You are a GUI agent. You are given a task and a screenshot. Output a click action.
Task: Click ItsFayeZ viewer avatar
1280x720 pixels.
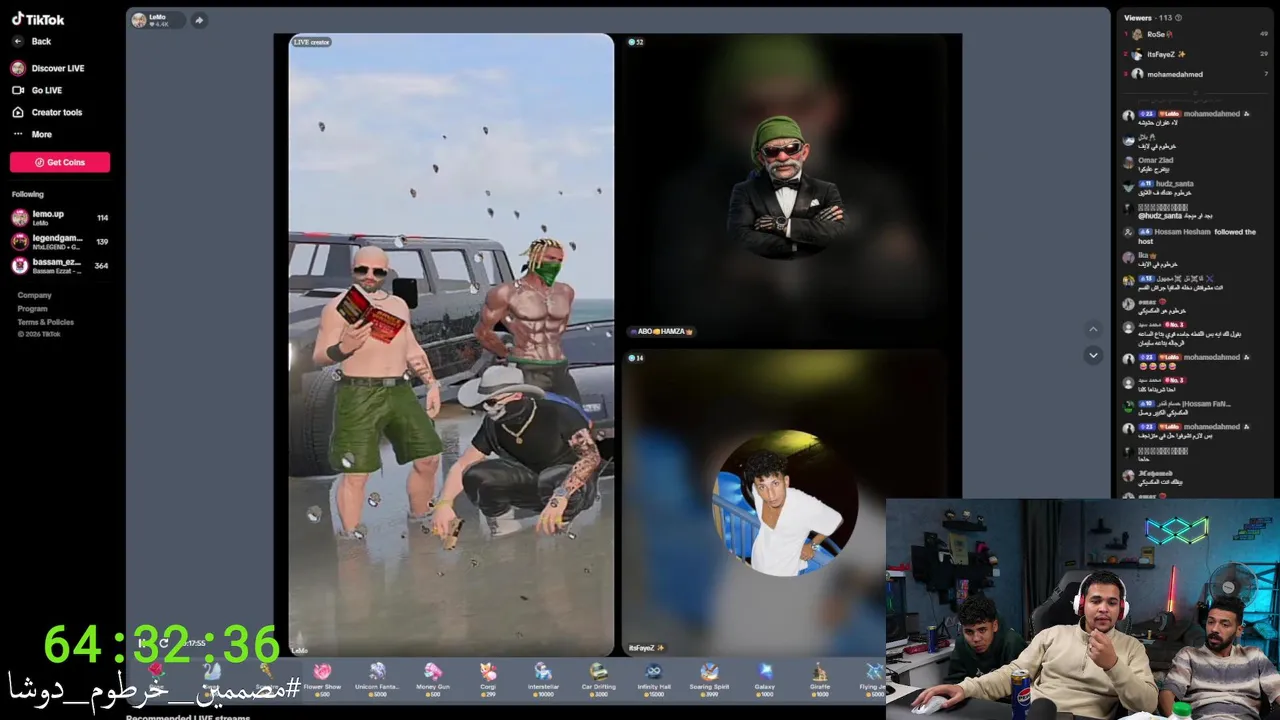pos(1137,54)
